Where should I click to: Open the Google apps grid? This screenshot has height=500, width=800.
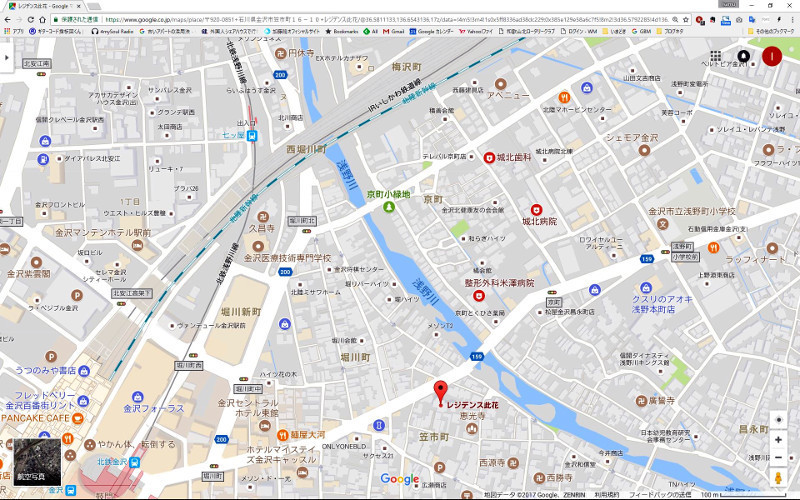(715, 56)
